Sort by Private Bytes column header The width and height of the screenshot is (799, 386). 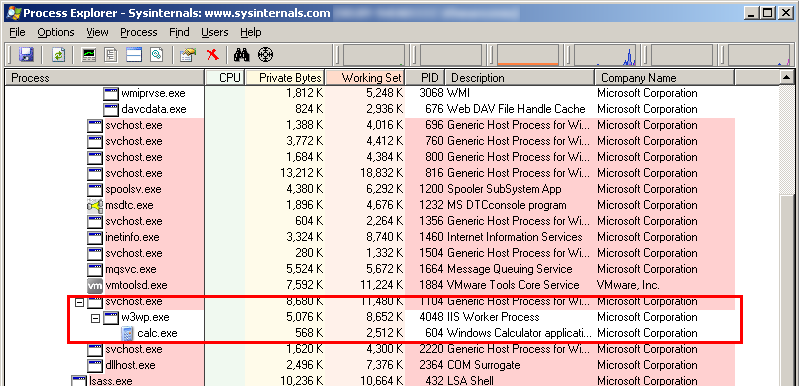pos(285,78)
